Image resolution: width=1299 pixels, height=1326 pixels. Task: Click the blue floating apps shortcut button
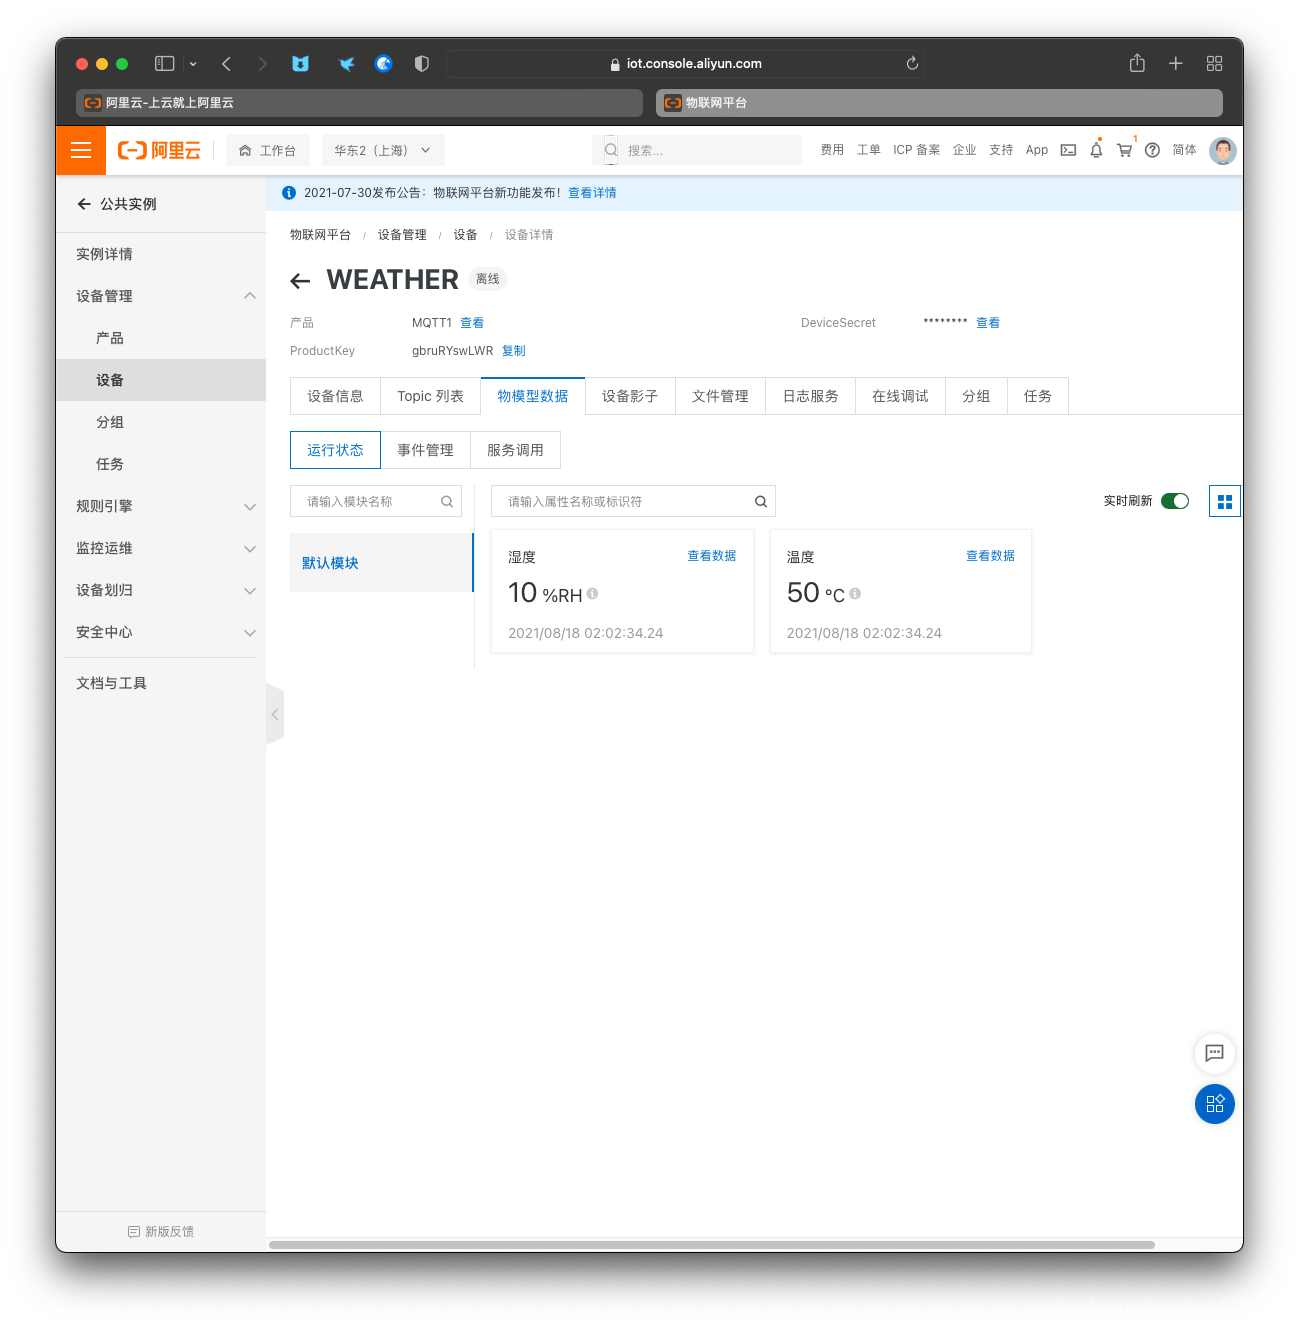tap(1214, 1104)
